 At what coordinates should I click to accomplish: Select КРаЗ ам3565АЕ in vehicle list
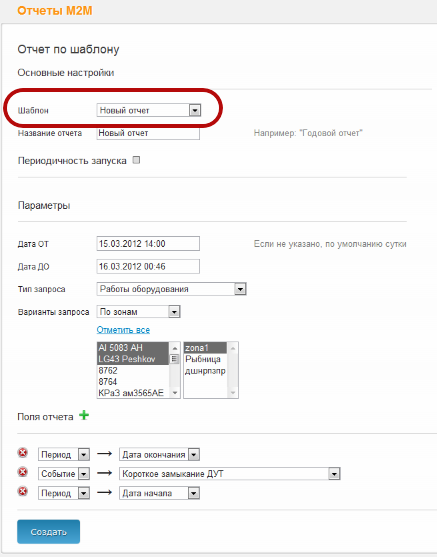pyautogui.click(x=133, y=393)
